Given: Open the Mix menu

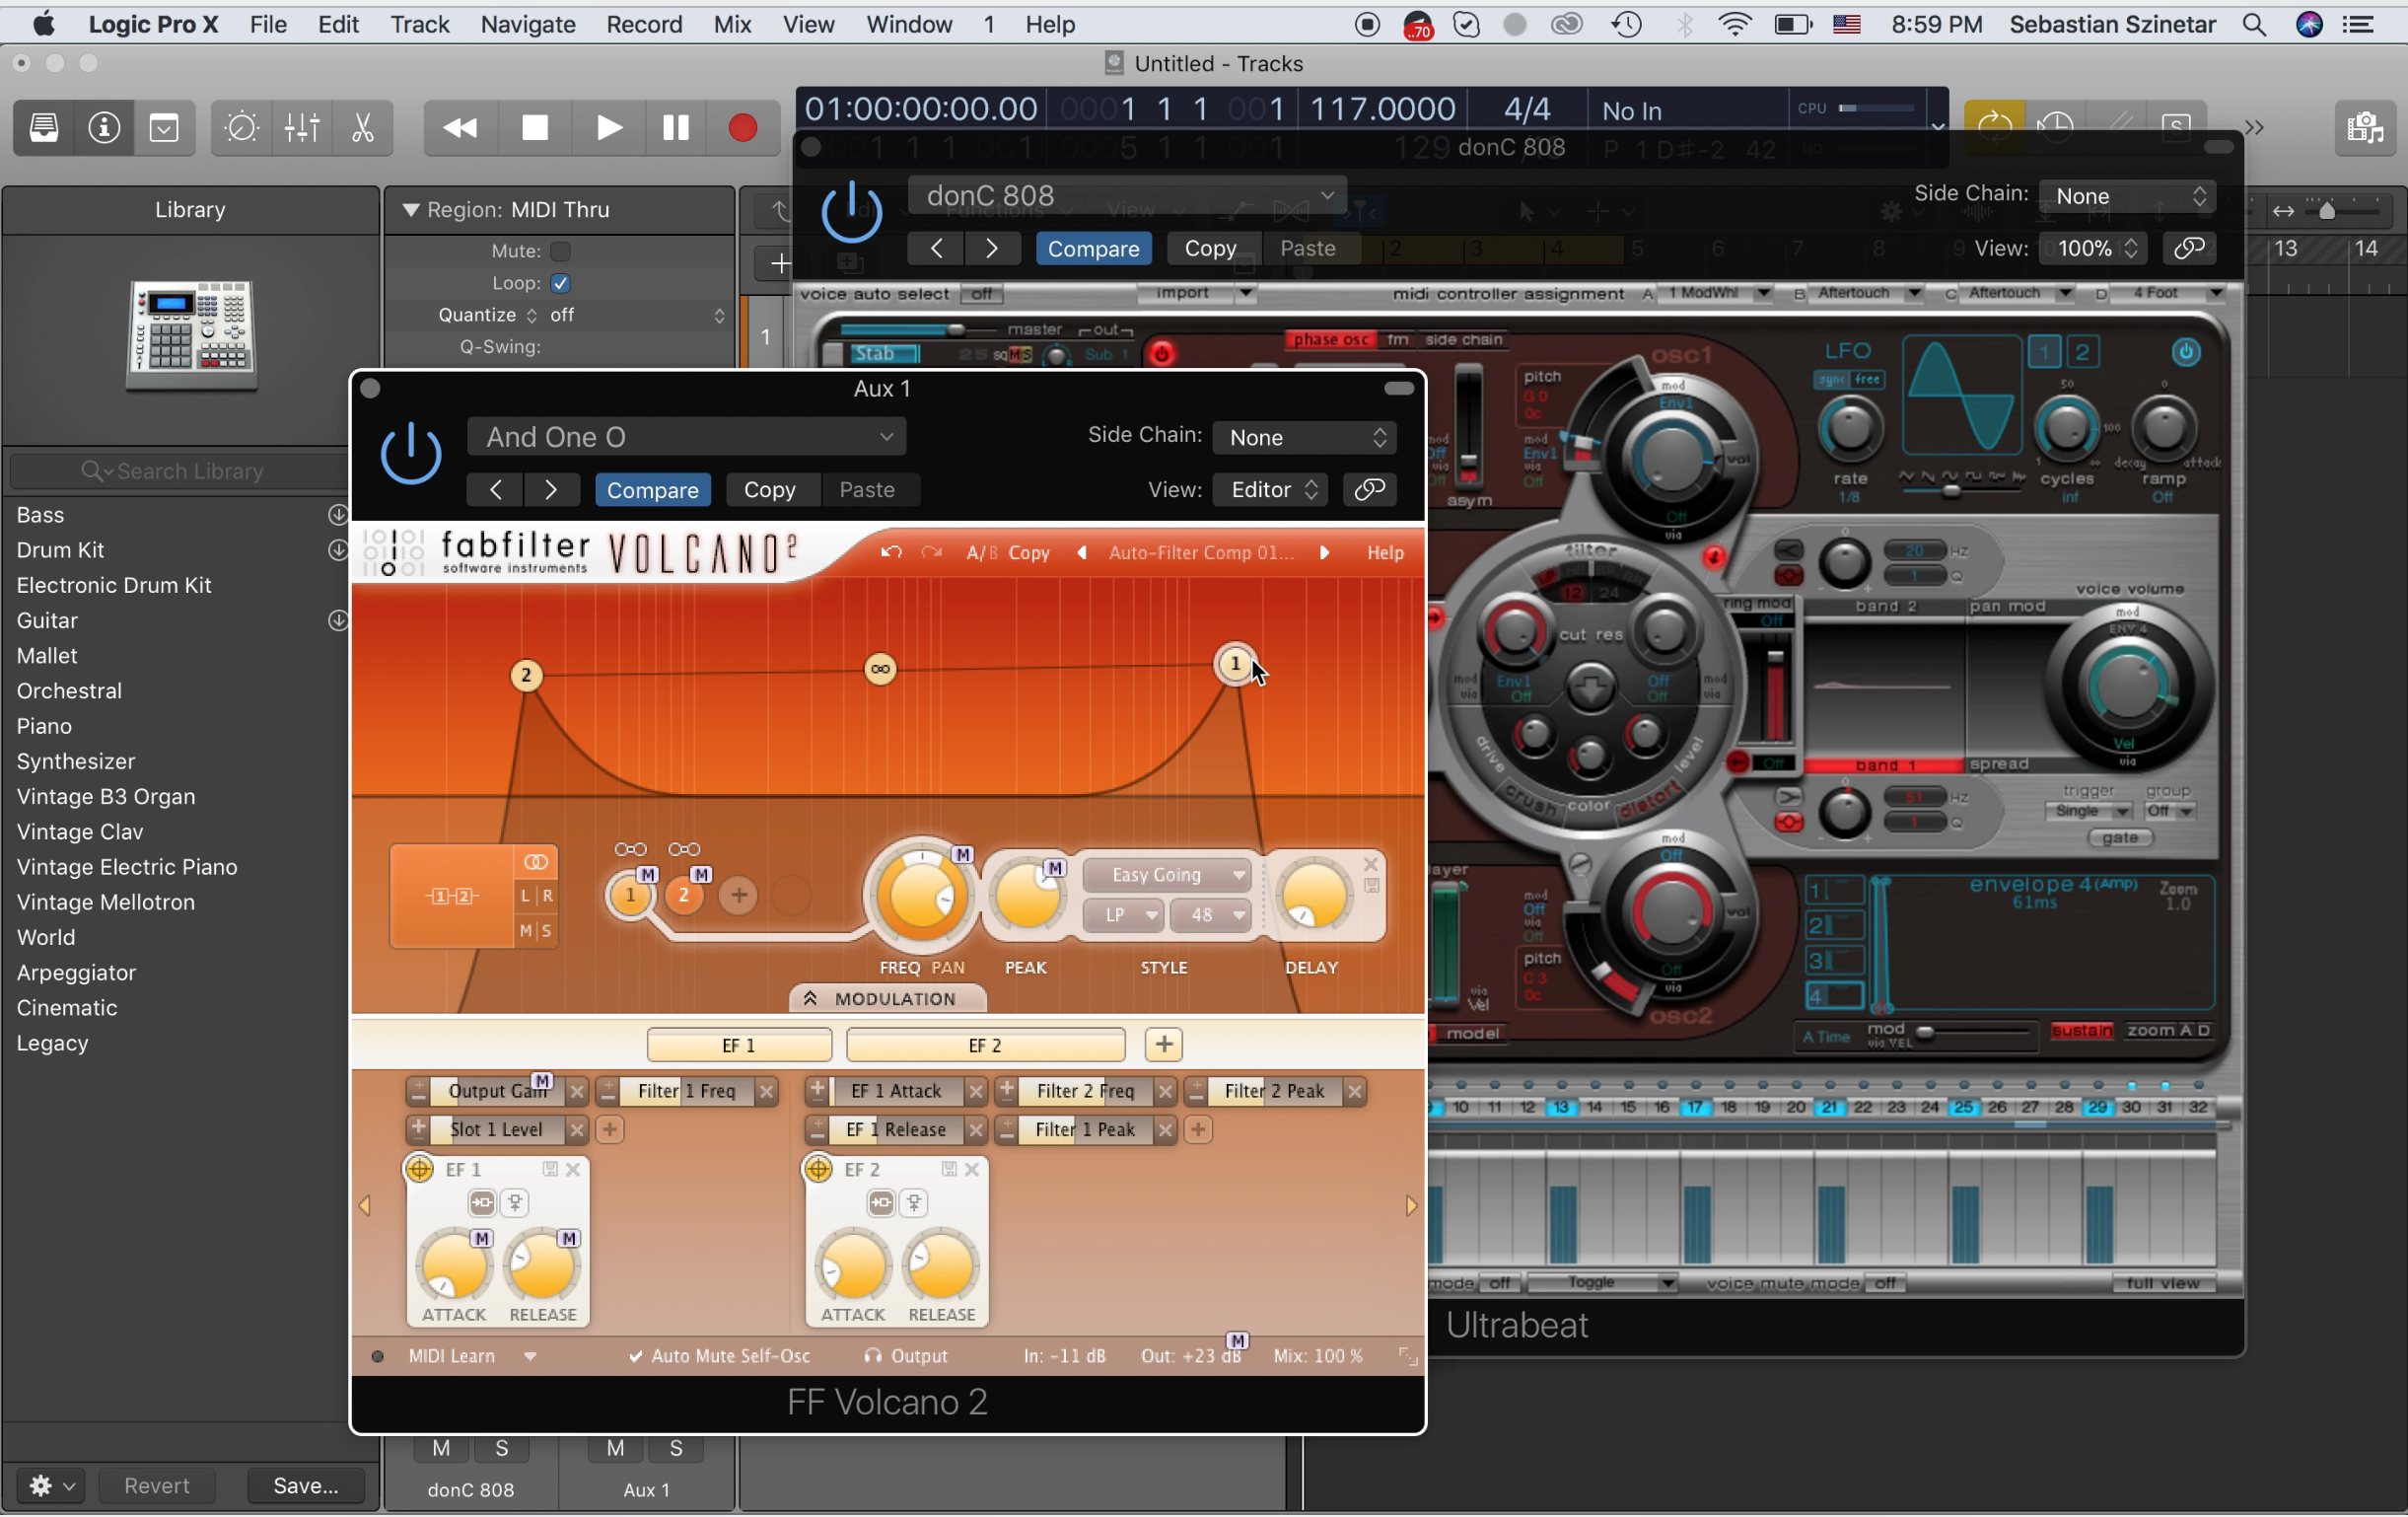Looking at the screenshot, I should pyautogui.click(x=732, y=24).
